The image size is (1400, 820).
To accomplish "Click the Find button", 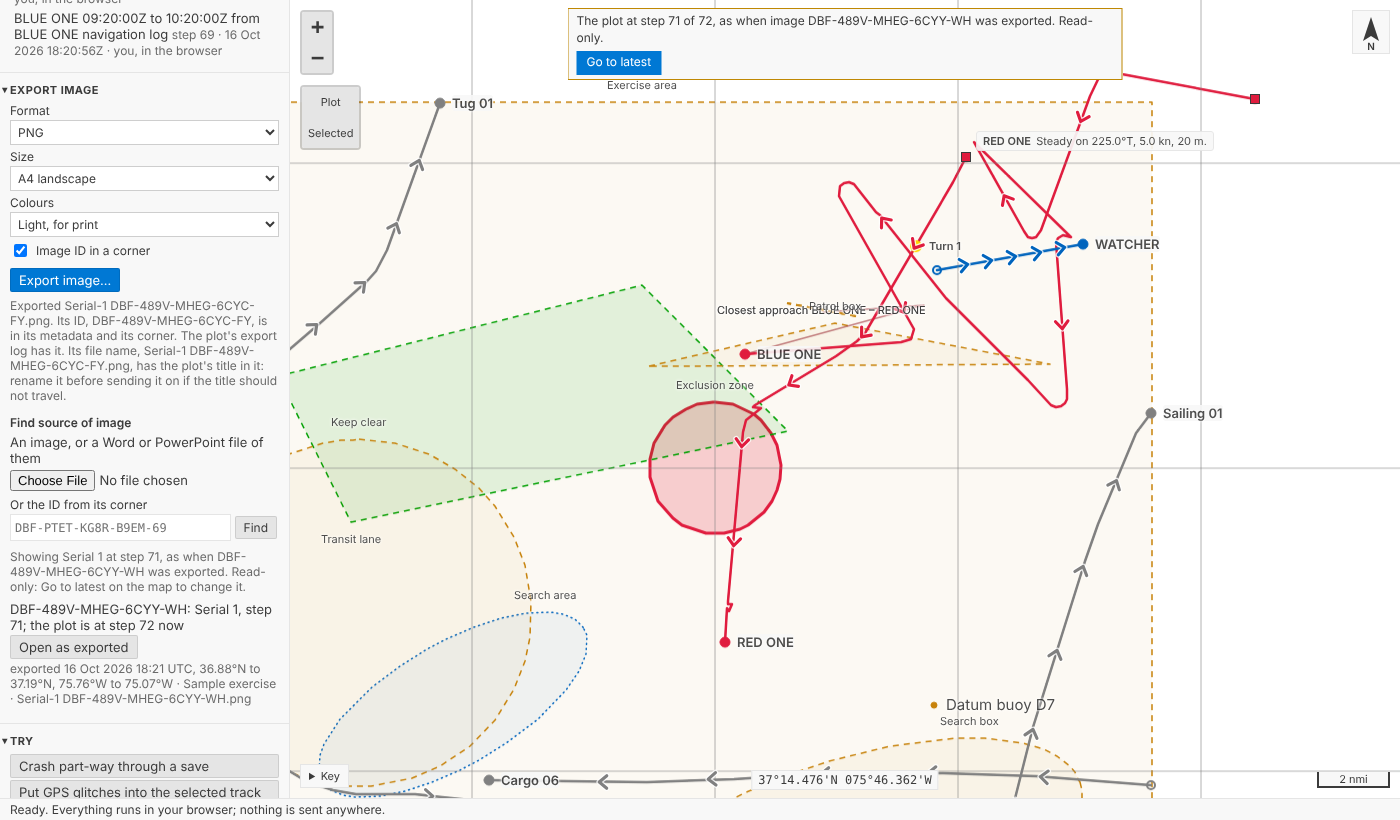I will [x=256, y=527].
